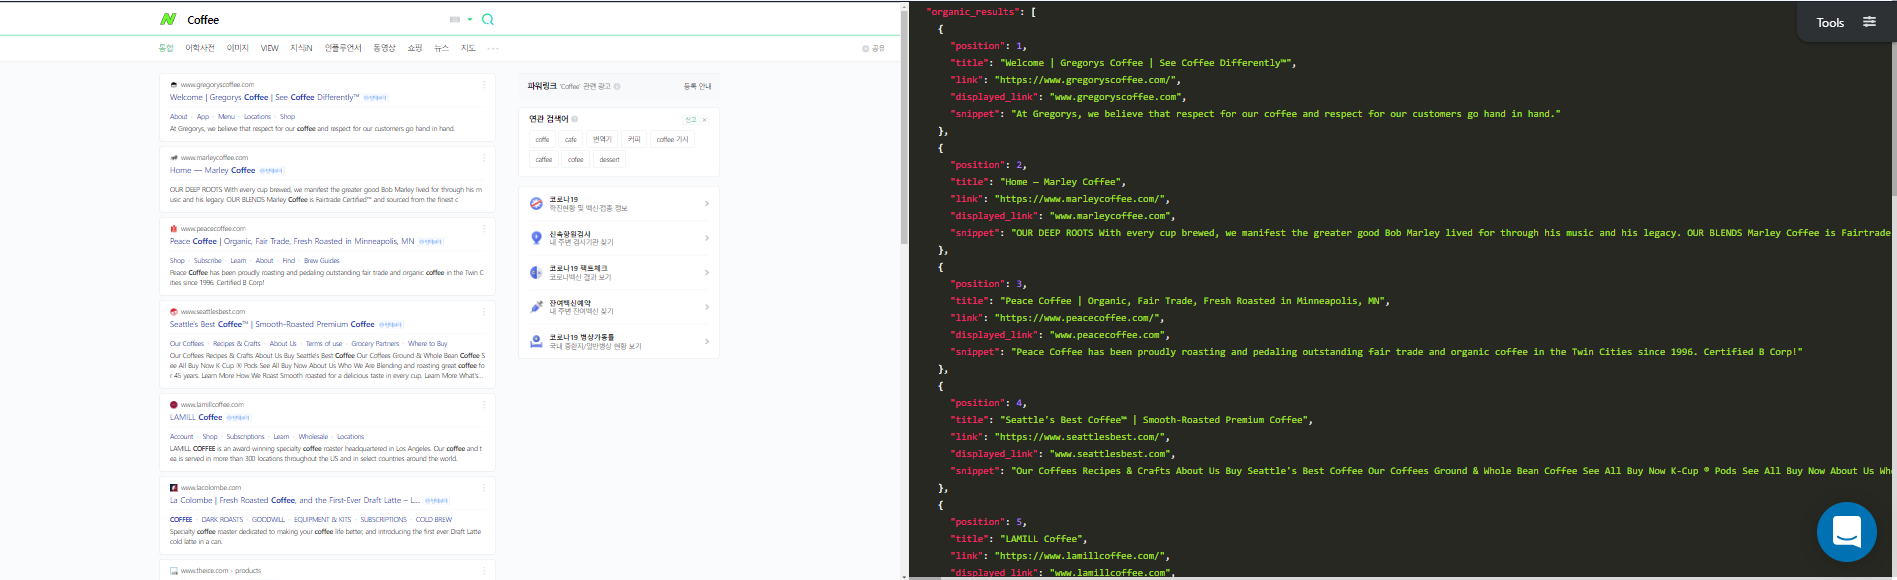Open the LAMILL Coffee result title
The width and height of the screenshot is (1897, 580).
coord(196,417)
